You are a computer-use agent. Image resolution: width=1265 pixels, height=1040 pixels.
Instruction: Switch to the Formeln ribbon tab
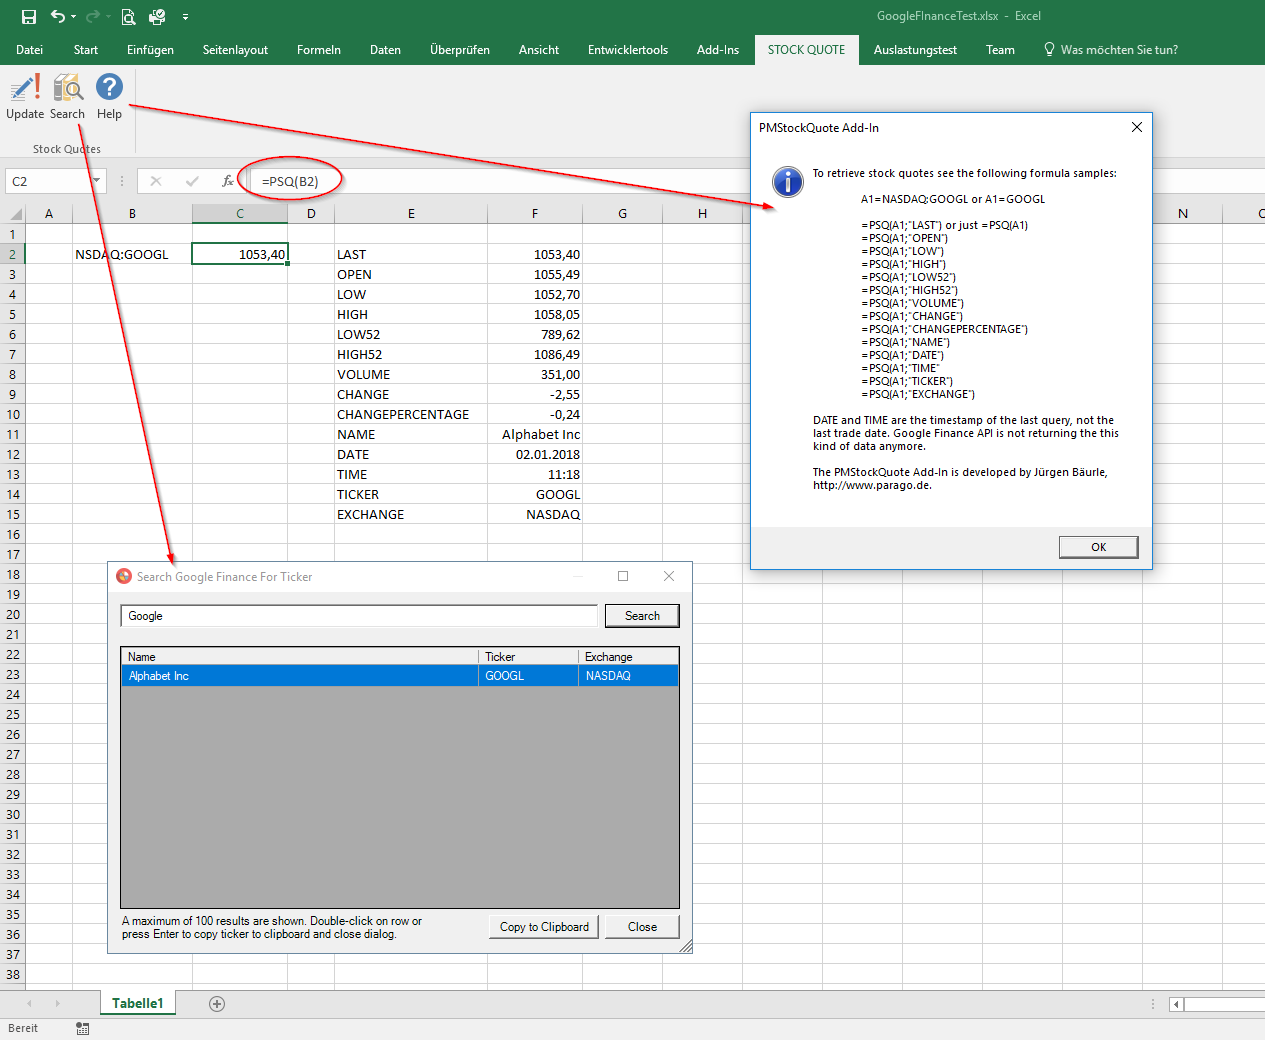pyautogui.click(x=318, y=50)
